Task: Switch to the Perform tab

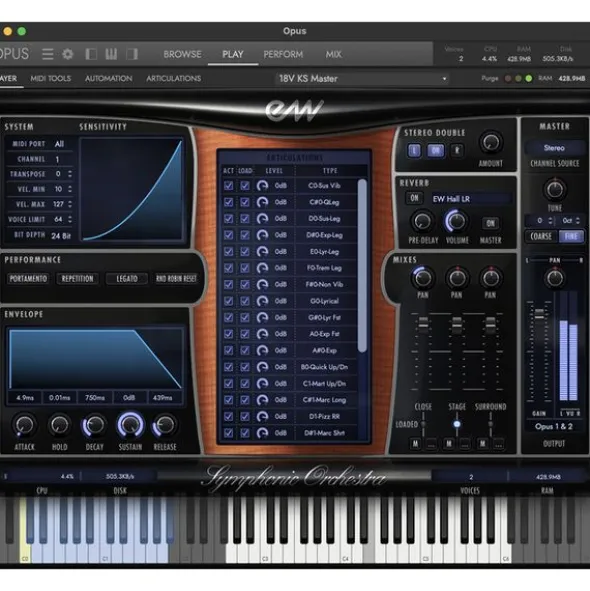Action: coord(283,54)
